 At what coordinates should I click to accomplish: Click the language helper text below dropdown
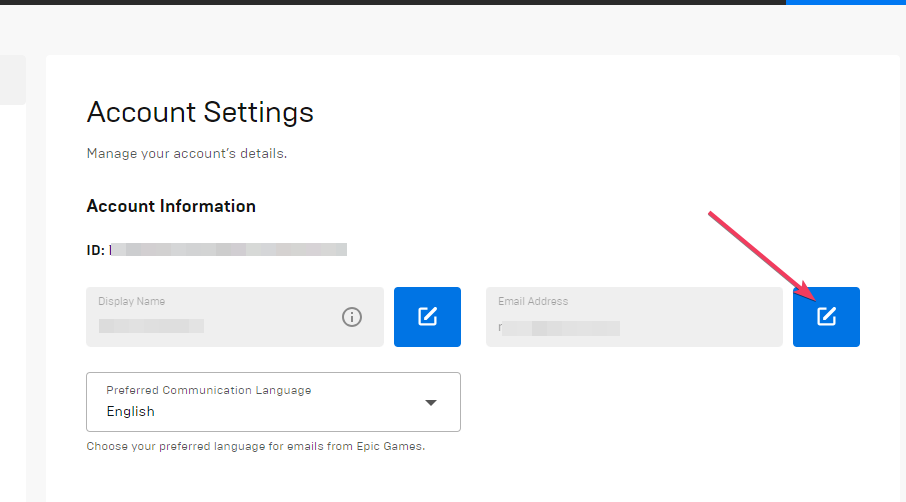coord(256,446)
